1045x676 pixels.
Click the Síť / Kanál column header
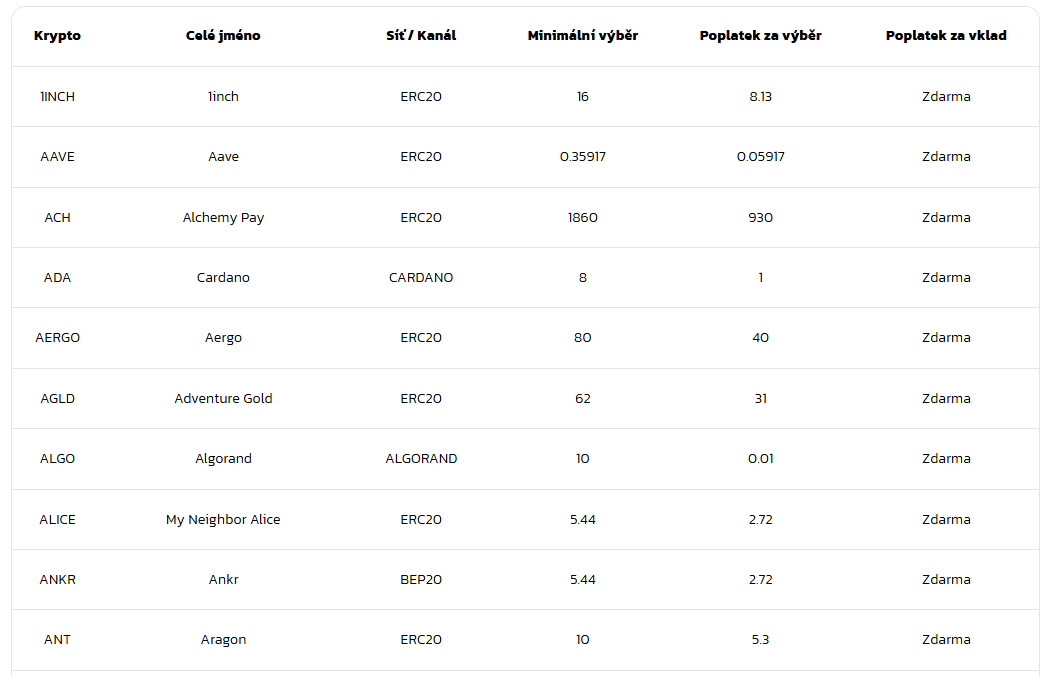(421, 36)
